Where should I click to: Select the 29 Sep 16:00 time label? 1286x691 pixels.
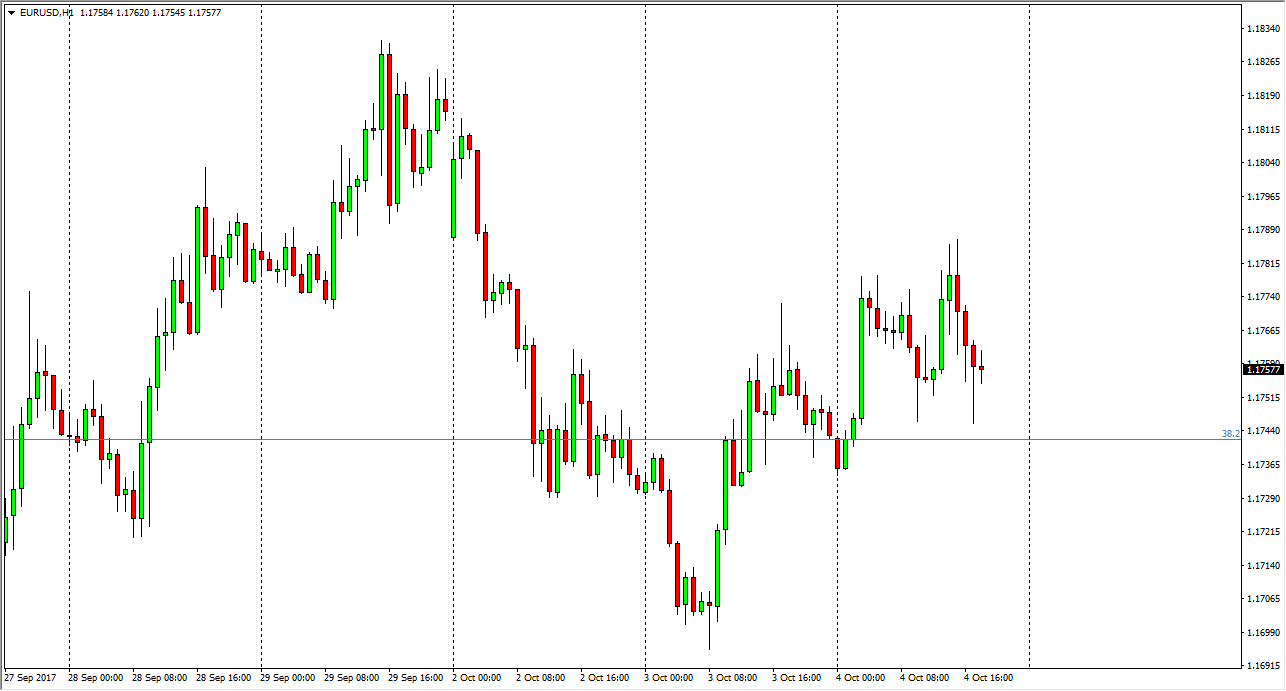click(x=416, y=678)
